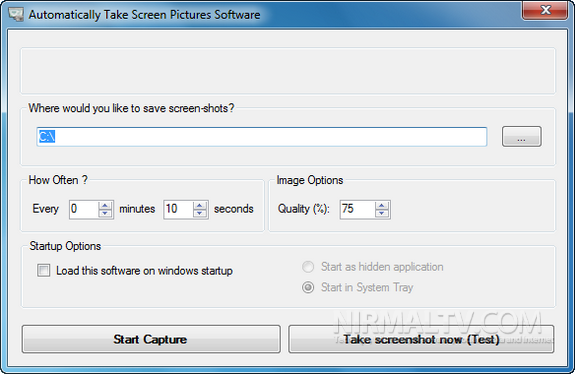Click Take screenshot now (Test) button
The width and height of the screenshot is (575, 374).
(x=421, y=339)
